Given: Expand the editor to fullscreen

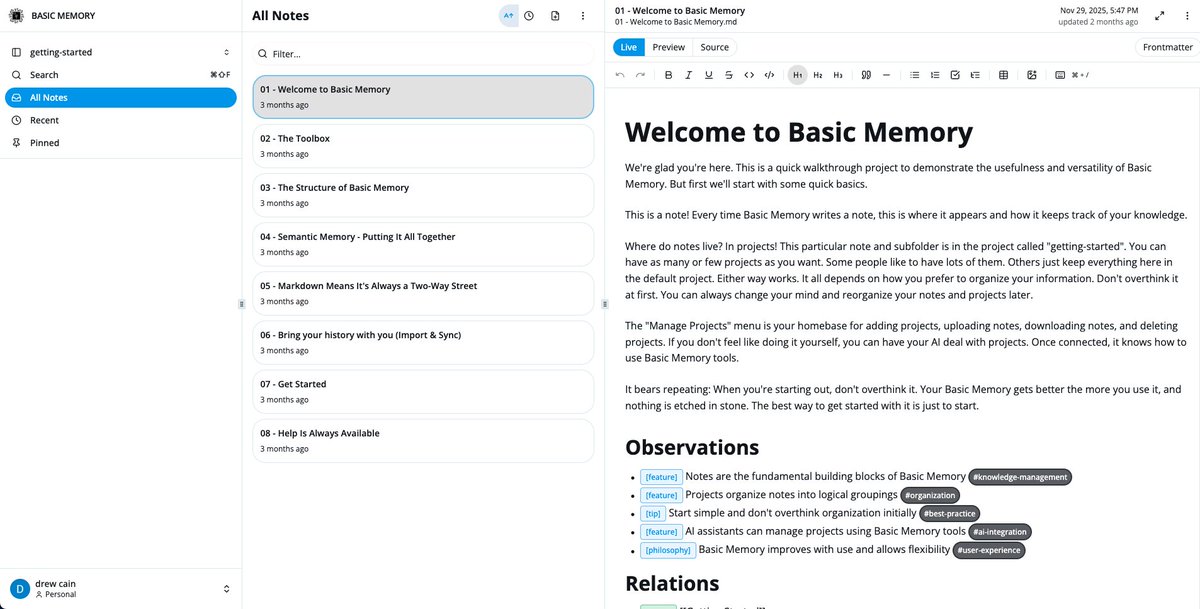Looking at the screenshot, I should [x=1160, y=16].
